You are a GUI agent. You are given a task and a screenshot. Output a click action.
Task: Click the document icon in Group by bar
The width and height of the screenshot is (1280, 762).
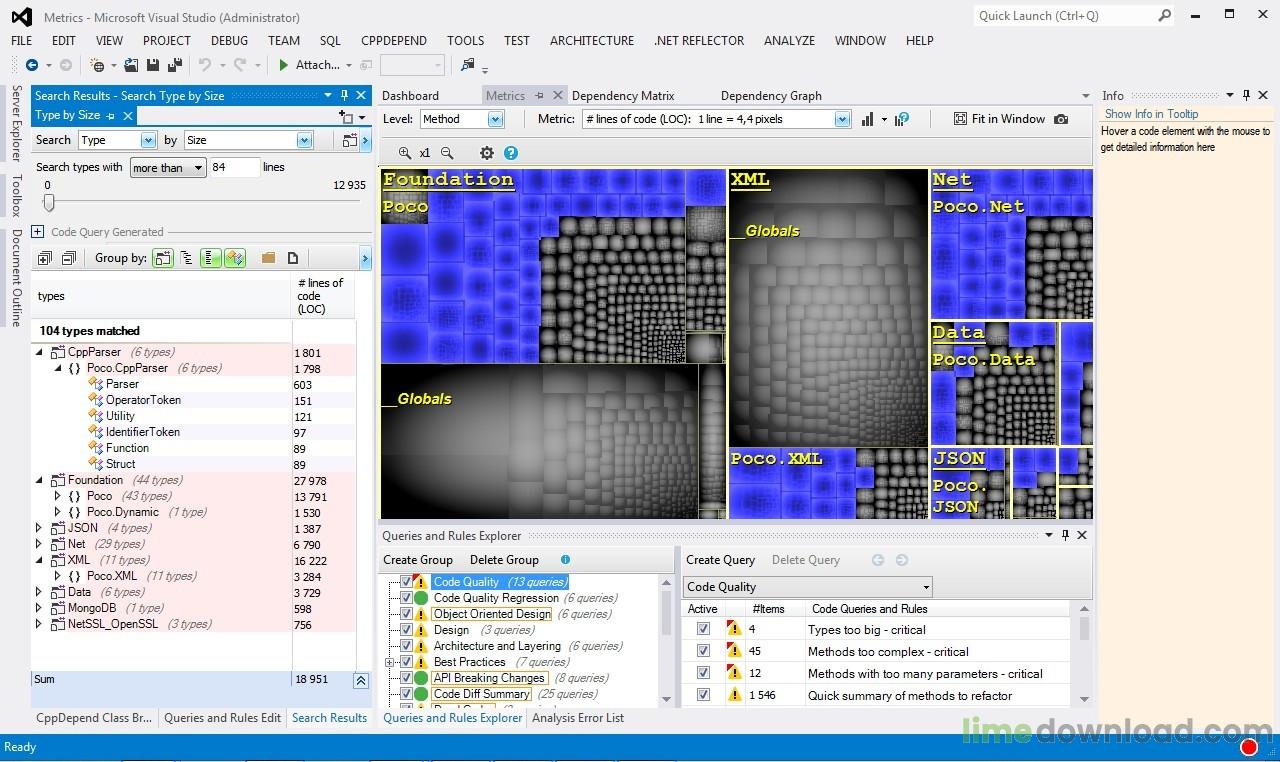[293, 258]
